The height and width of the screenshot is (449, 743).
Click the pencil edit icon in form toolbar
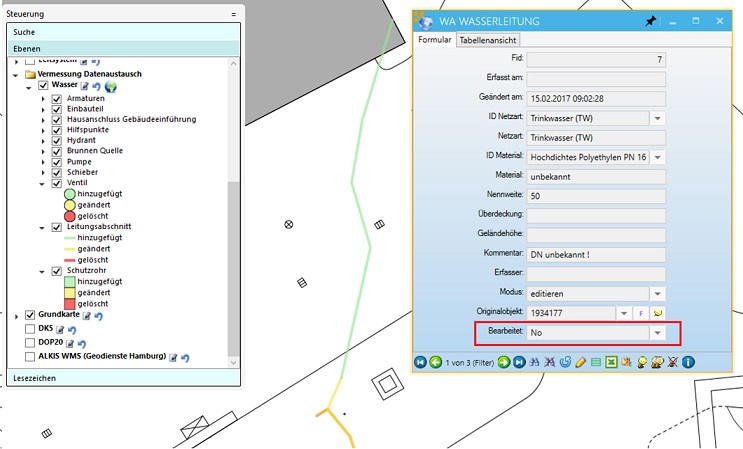click(580, 361)
